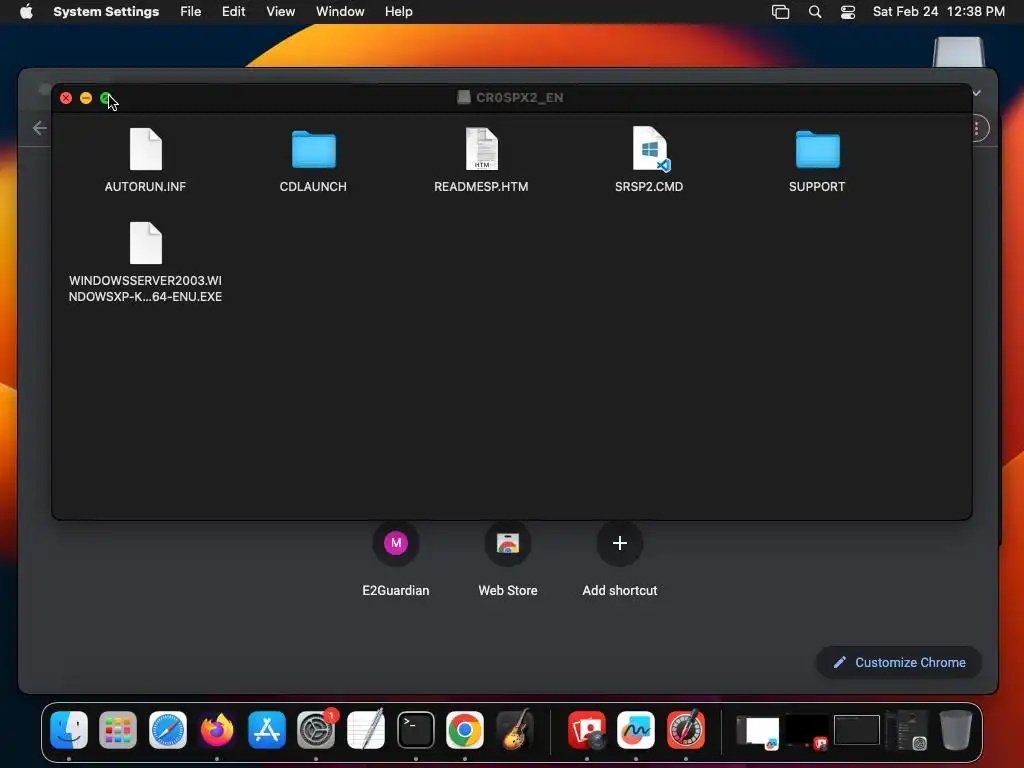Image resolution: width=1024 pixels, height=768 pixels.
Task: Switch to Google Chrome in the Dock
Action: click(465, 729)
